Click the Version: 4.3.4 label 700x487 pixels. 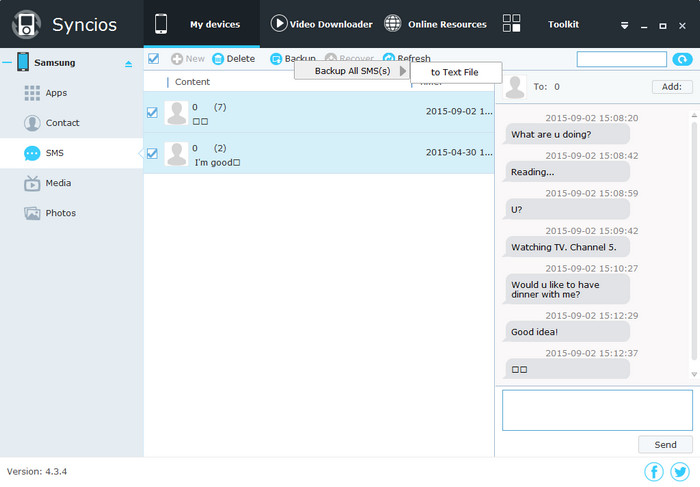[x=37, y=471]
